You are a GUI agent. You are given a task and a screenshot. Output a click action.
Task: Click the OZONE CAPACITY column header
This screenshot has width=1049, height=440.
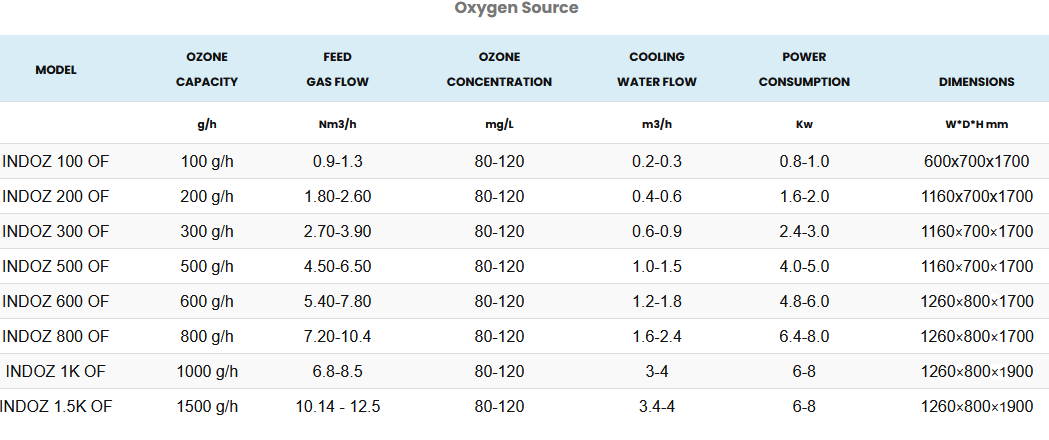pyautogui.click(x=207, y=70)
